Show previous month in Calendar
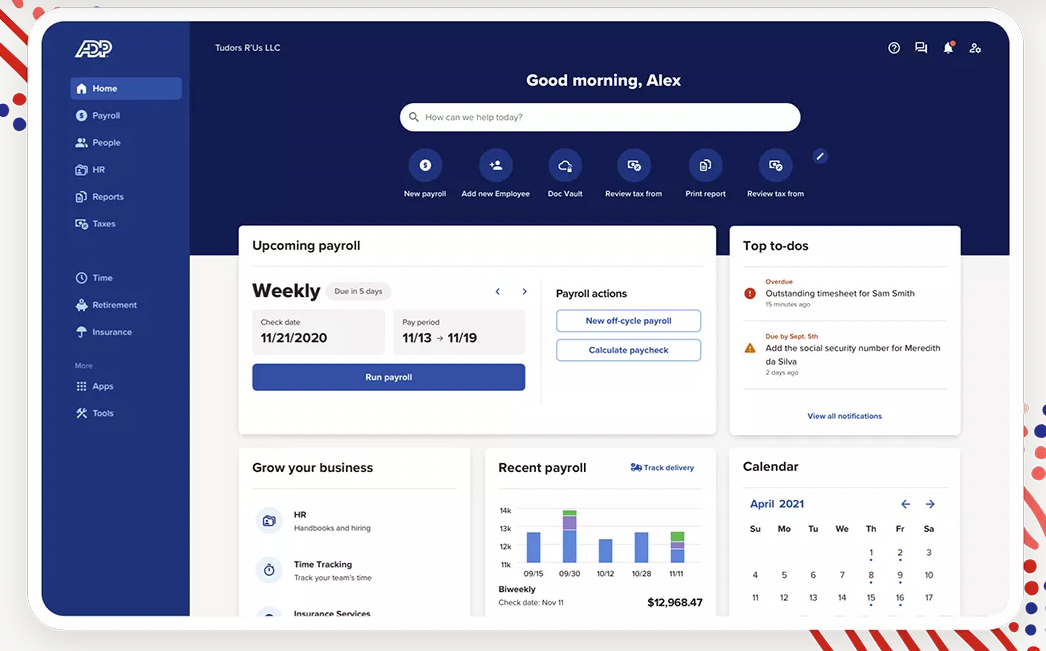This screenshot has width=1046, height=651. click(905, 504)
